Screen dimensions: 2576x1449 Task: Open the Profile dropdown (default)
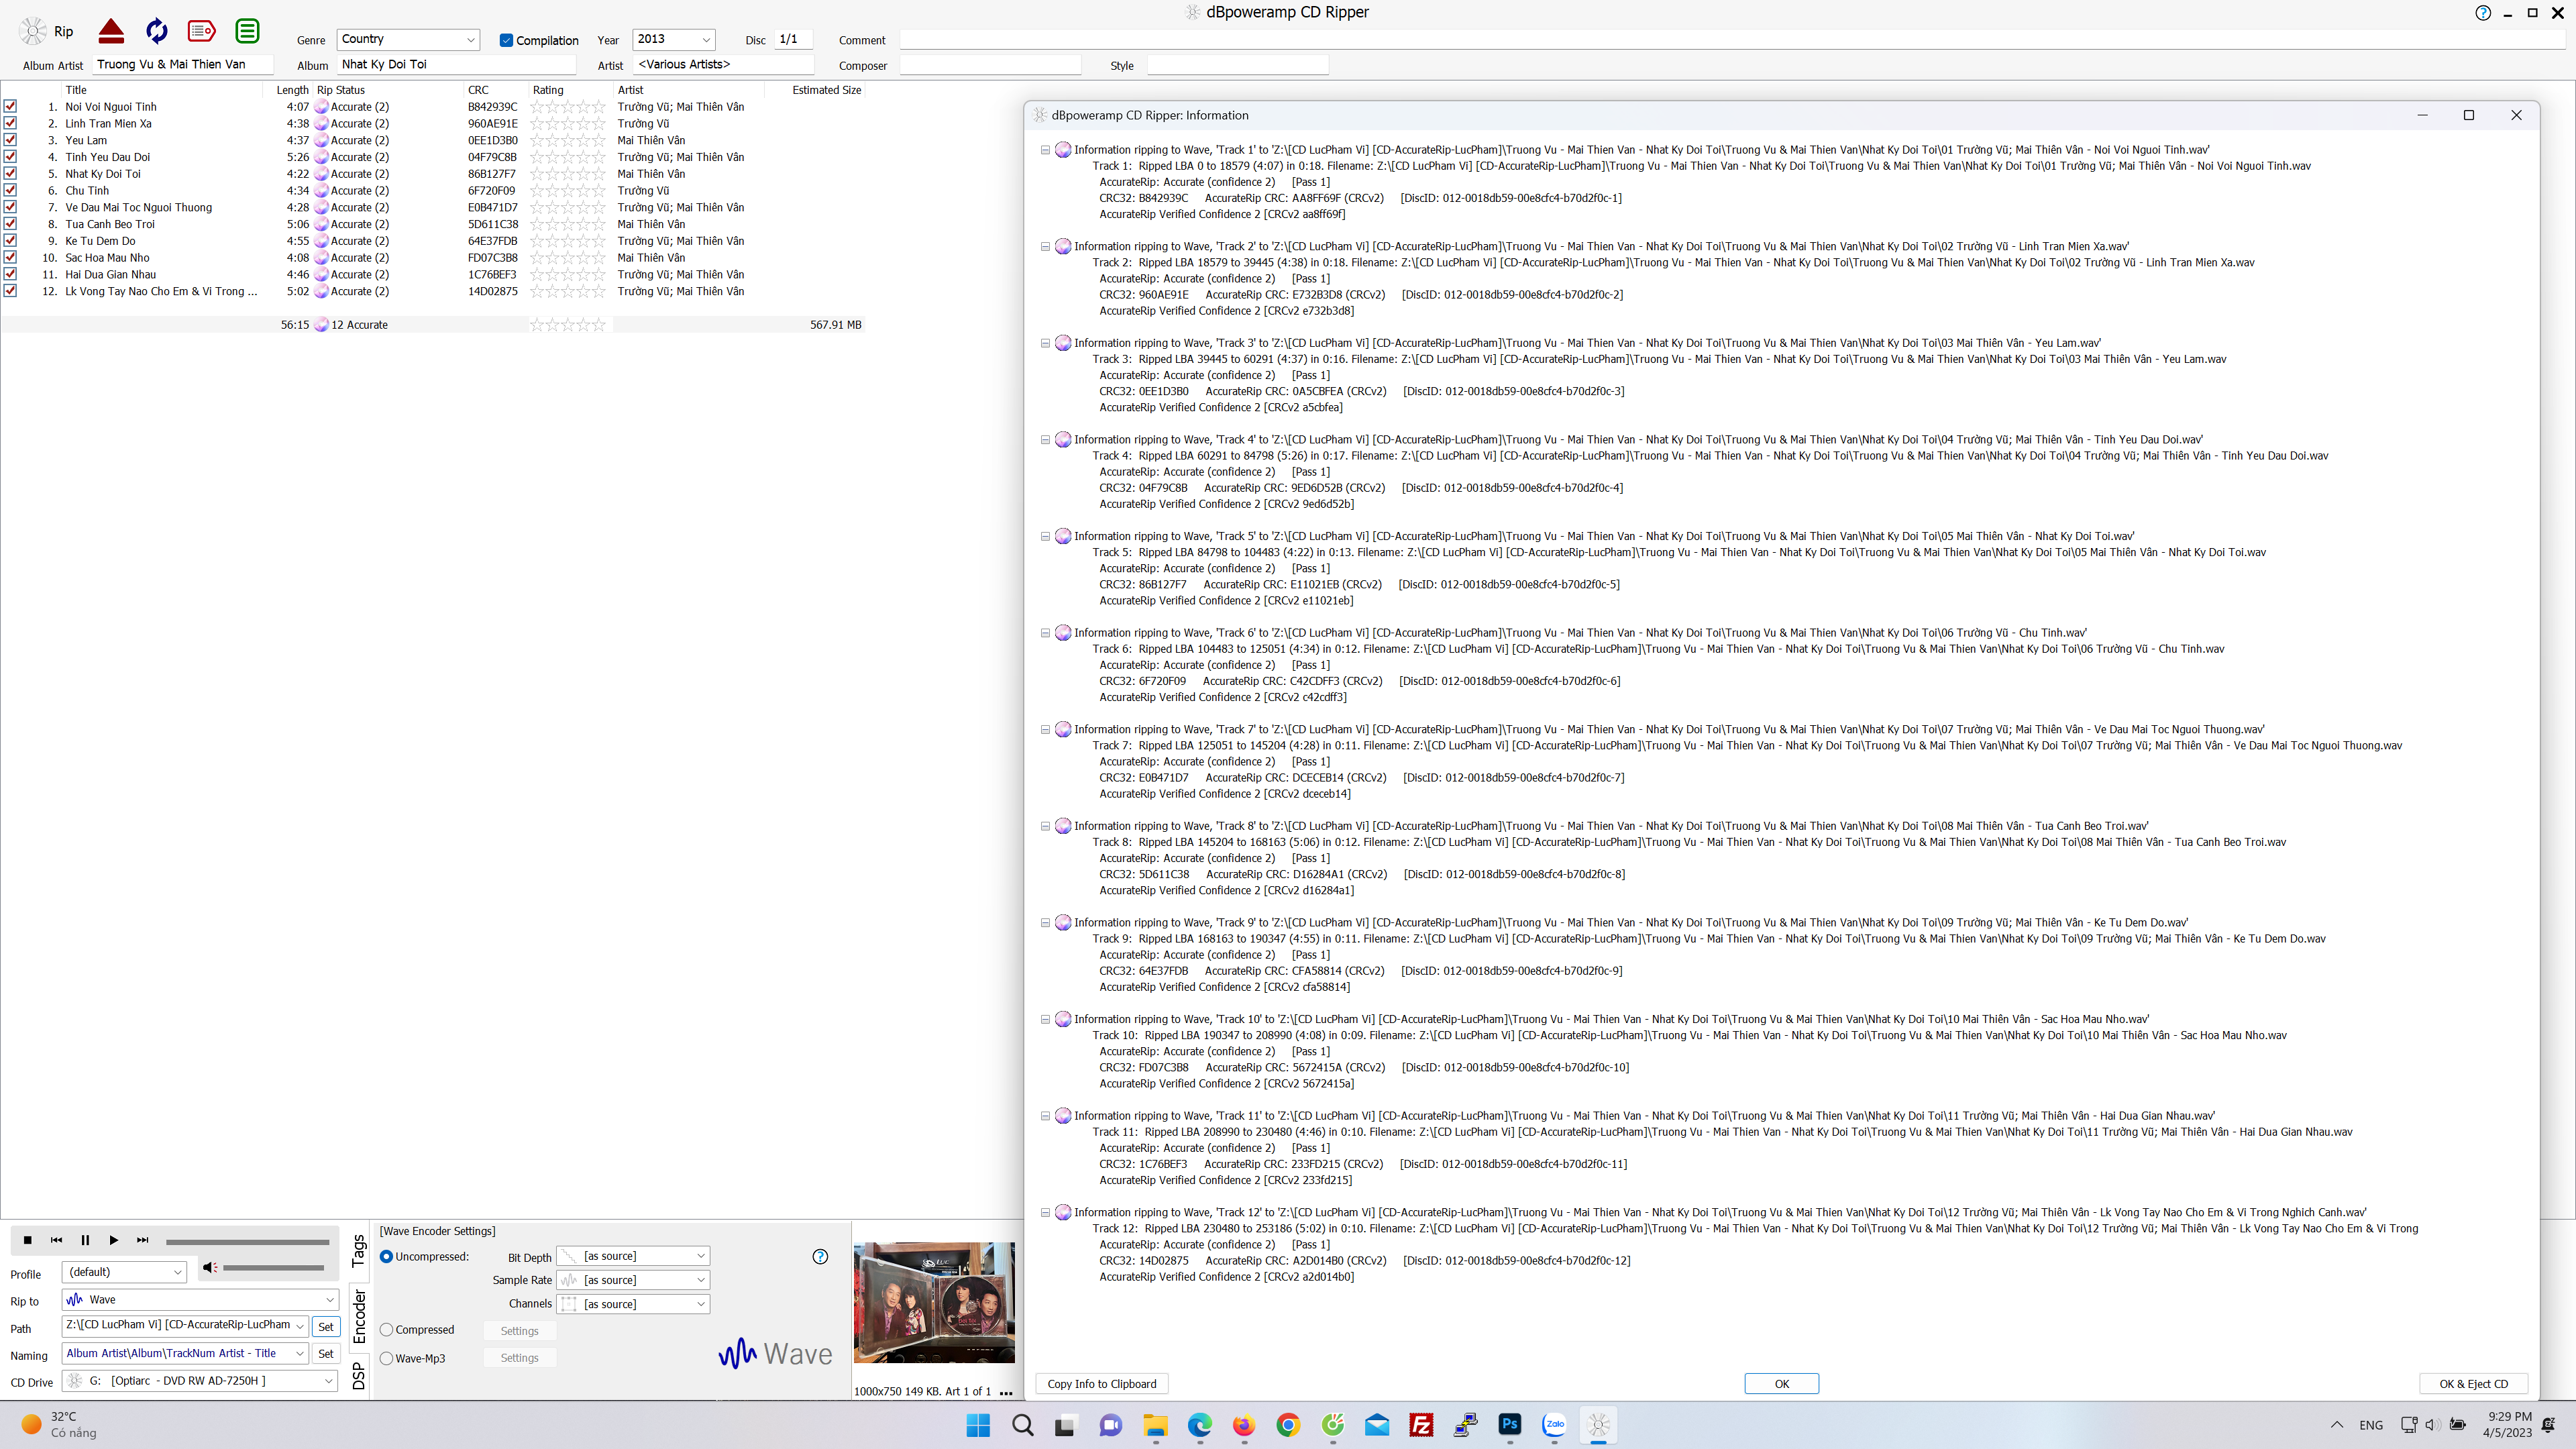pyautogui.click(x=124, y=1272)
